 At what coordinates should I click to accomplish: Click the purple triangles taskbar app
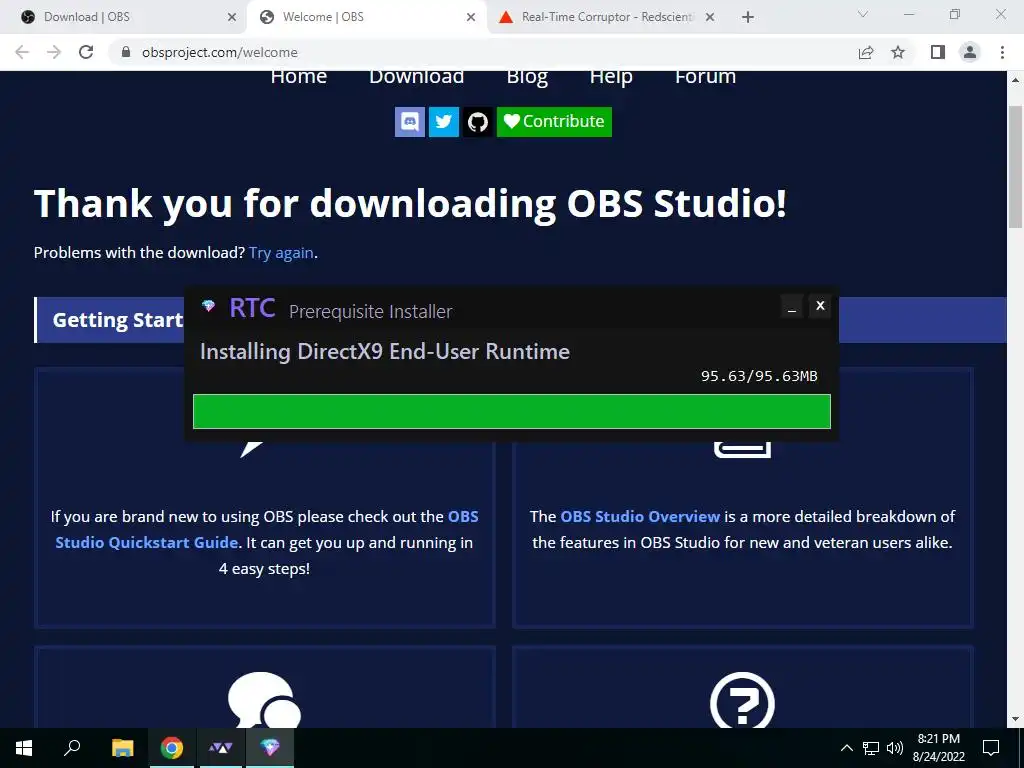pyautogui.click(x=221, y=748)
